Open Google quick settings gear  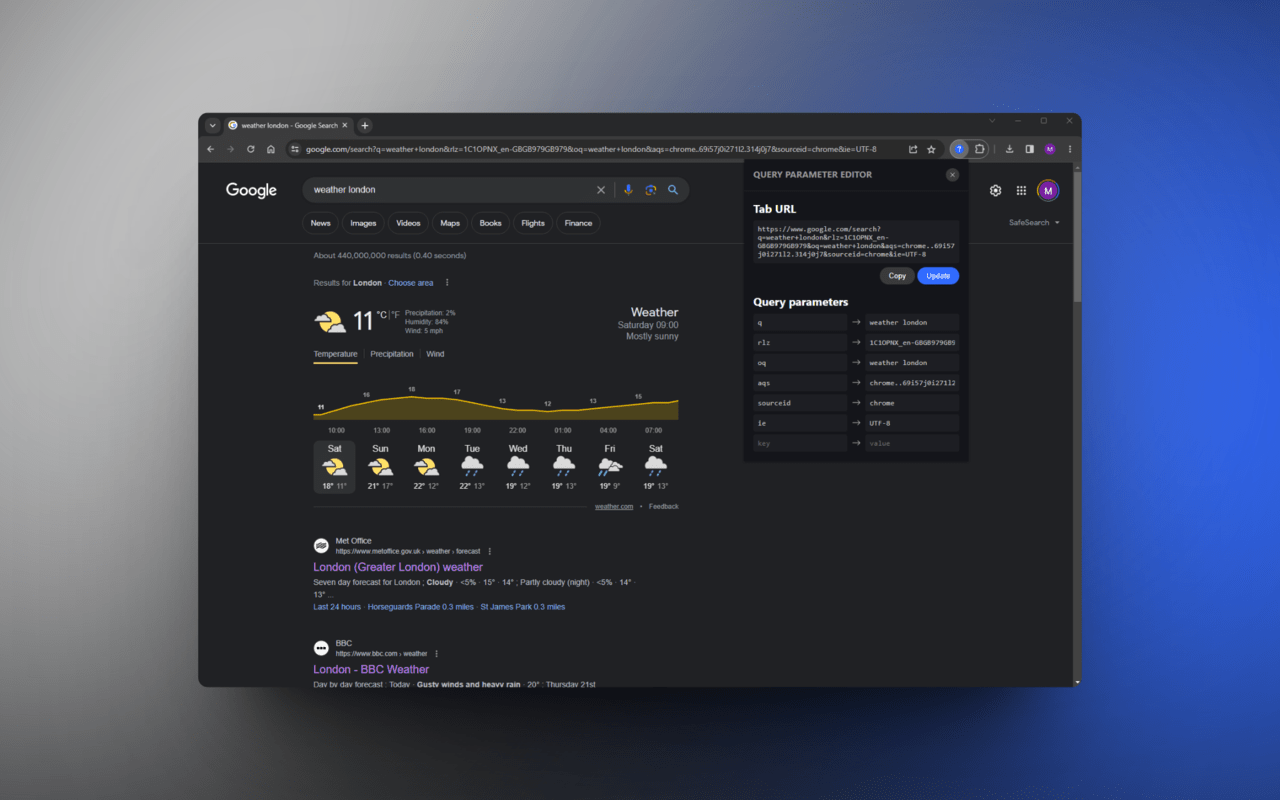(995, 190)
